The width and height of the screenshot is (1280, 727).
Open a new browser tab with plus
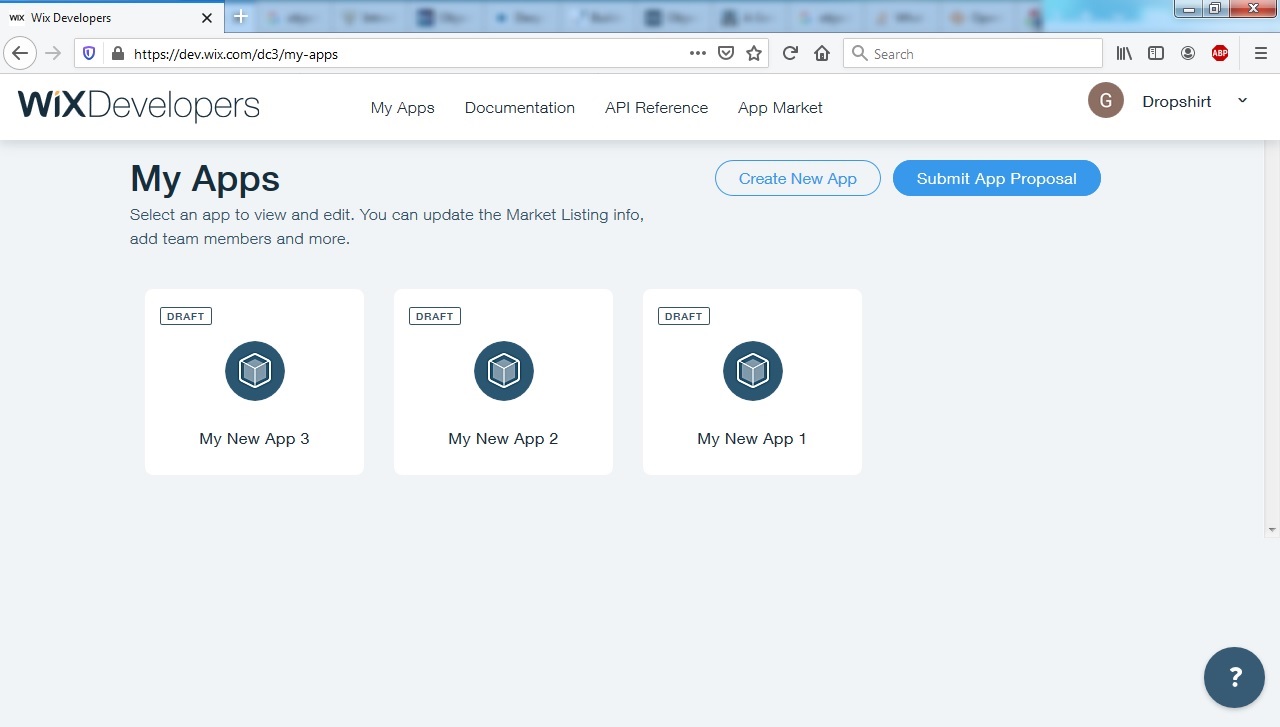tap(240, 17)
